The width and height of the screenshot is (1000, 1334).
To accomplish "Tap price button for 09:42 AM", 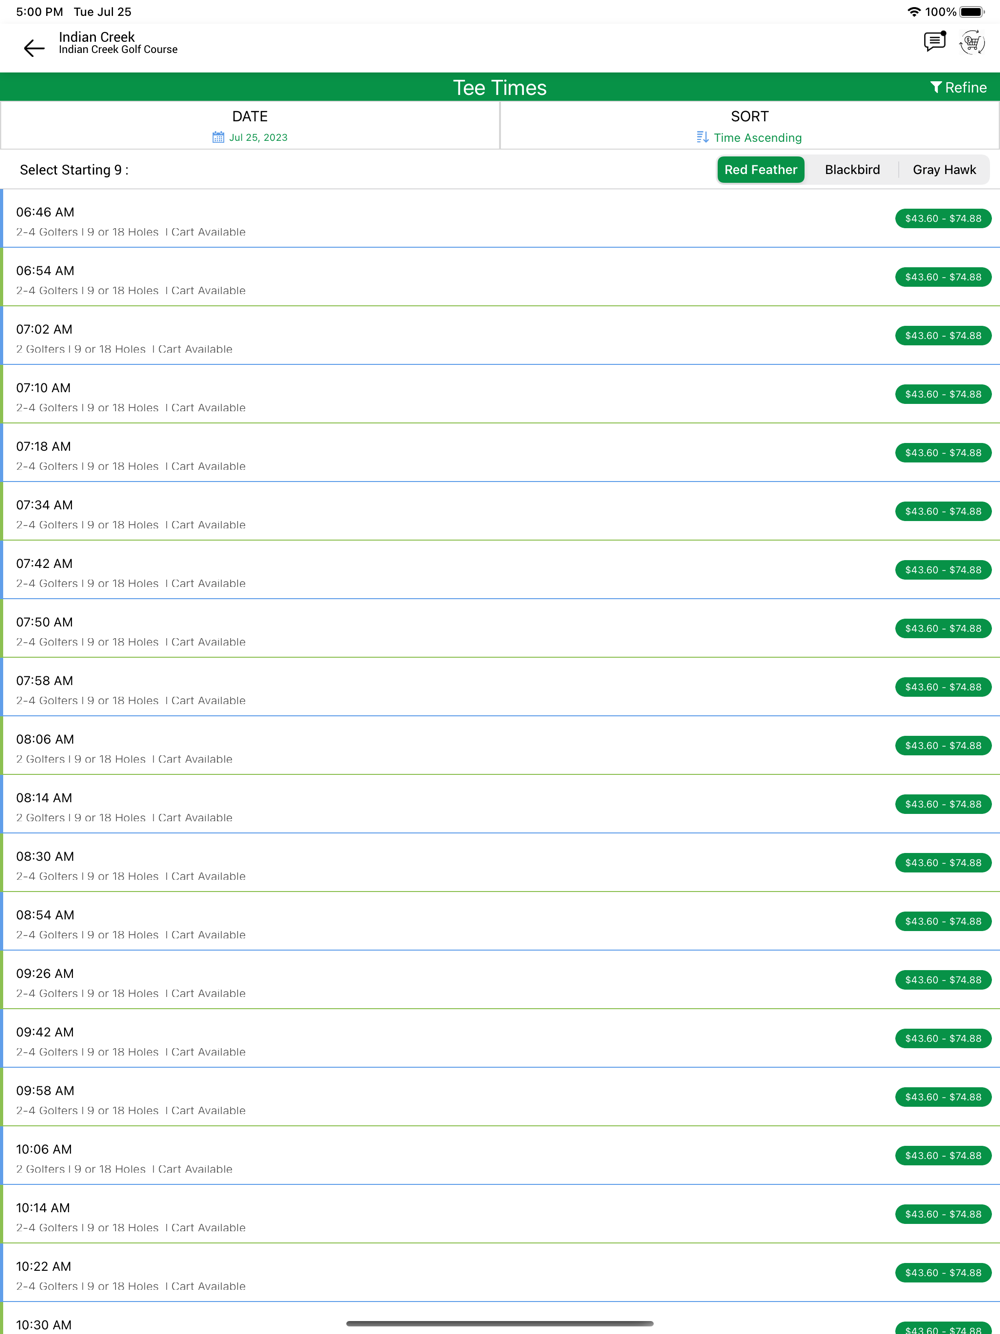I will (943, 1038).
